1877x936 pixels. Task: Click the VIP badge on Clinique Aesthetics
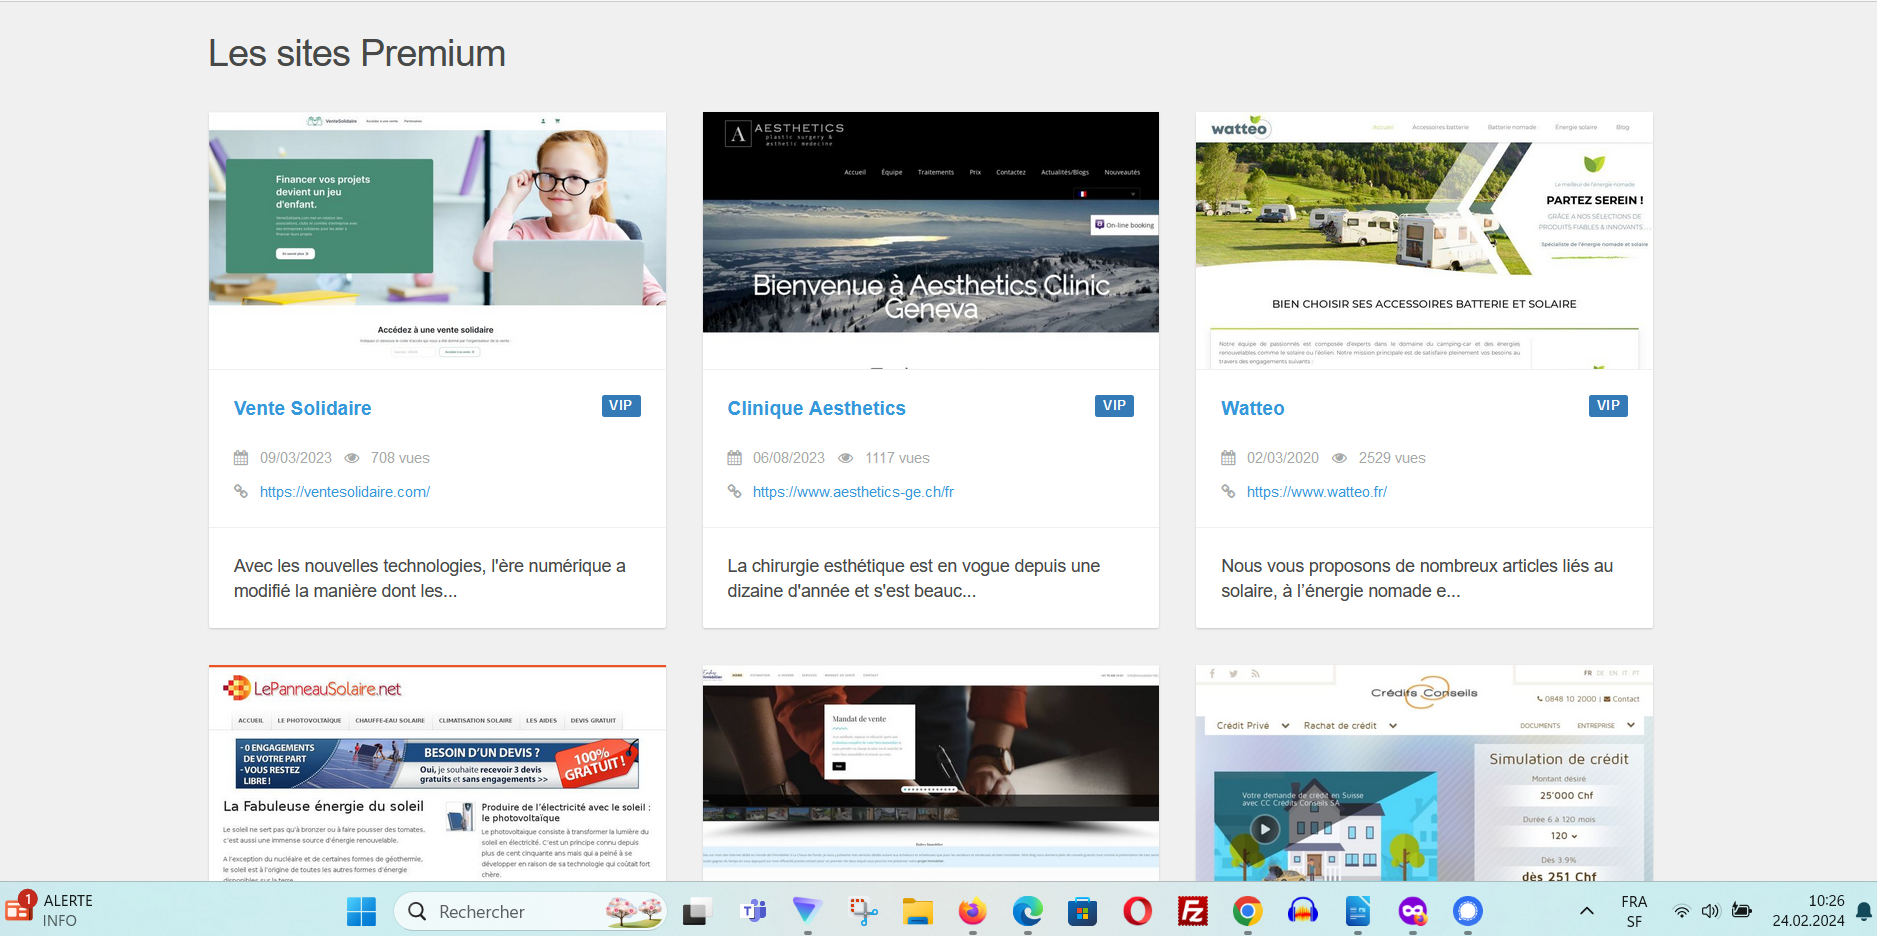[1114, 405]
